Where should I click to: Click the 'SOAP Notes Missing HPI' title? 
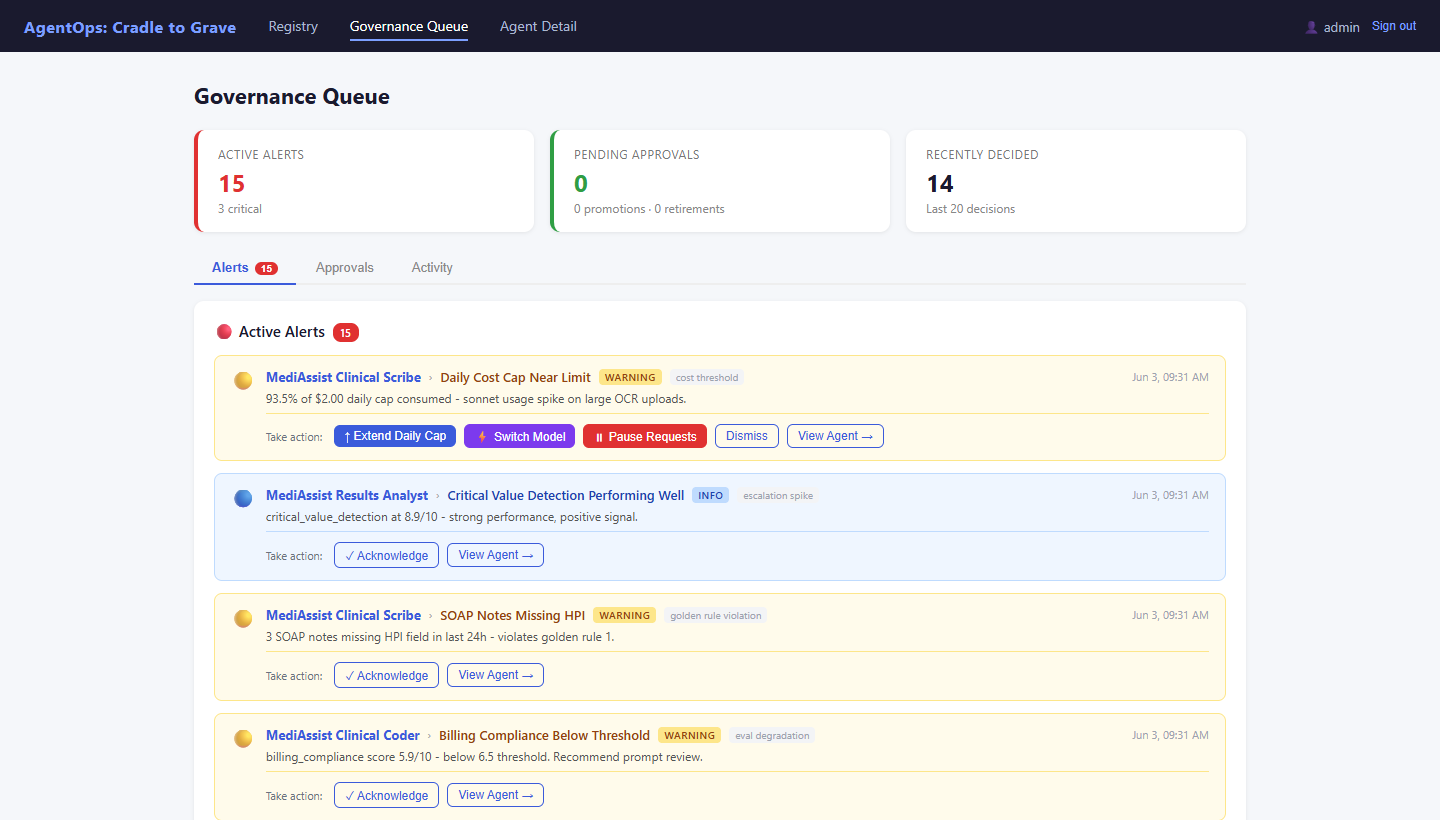point(512,615)
